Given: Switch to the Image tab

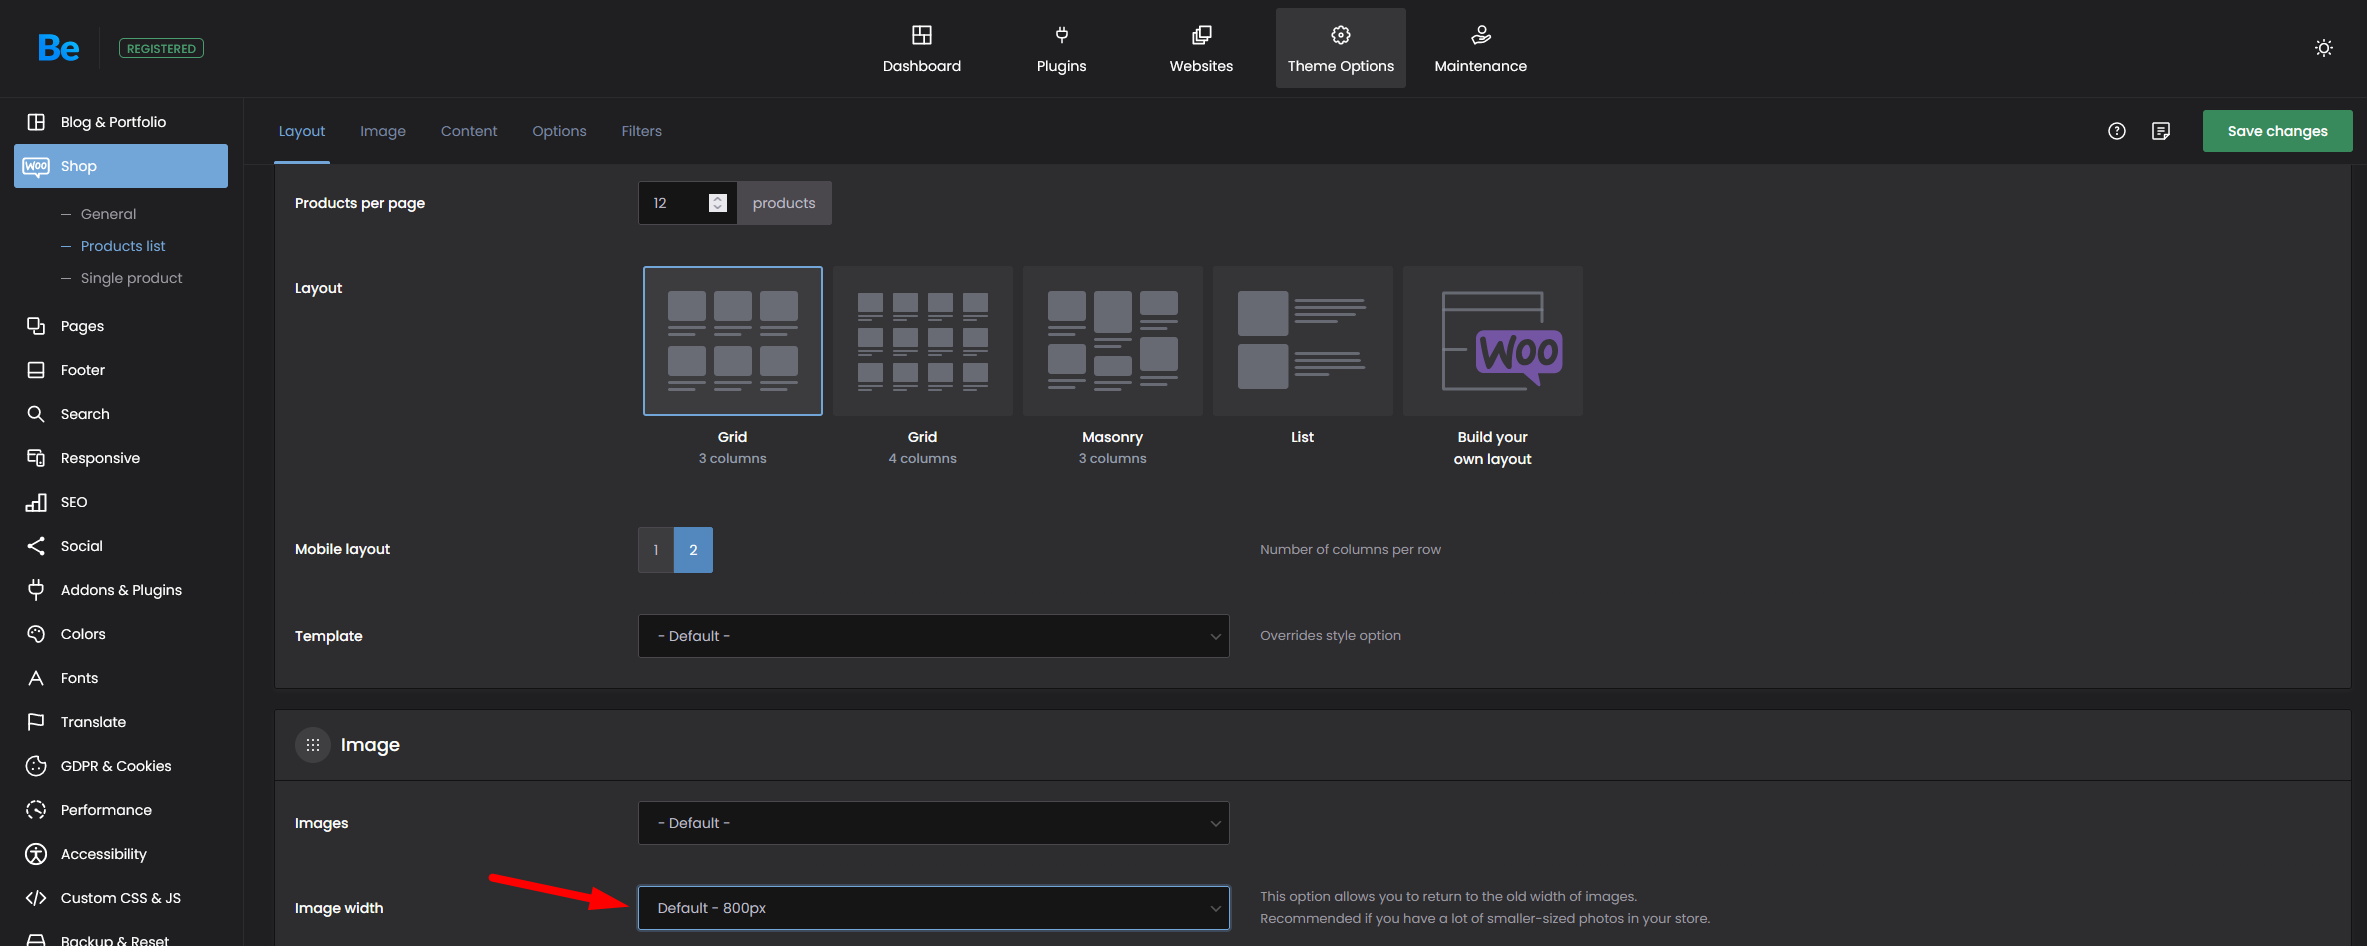Looking at the screenshot, I should pyautogui.click(x=383, y=131).
